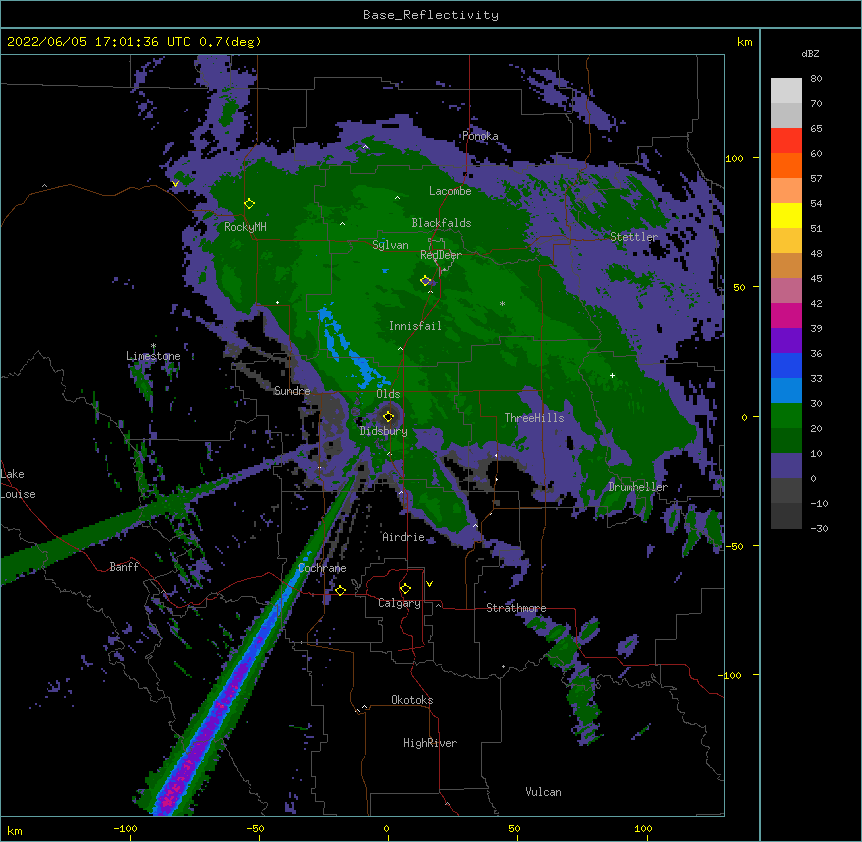Click the Vulcan town label
Image resolution: width=862 pixels, height=842 pixels.
tap(543, 792)
